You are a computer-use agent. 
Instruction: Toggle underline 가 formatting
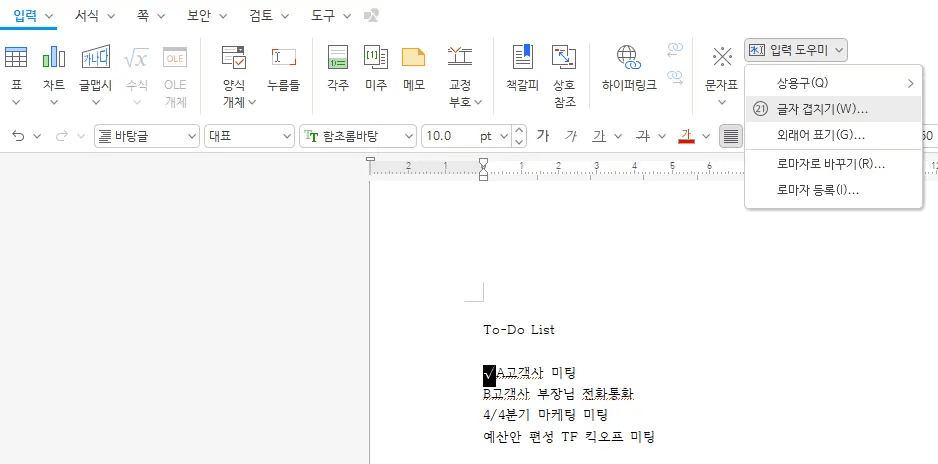[598, 136]
